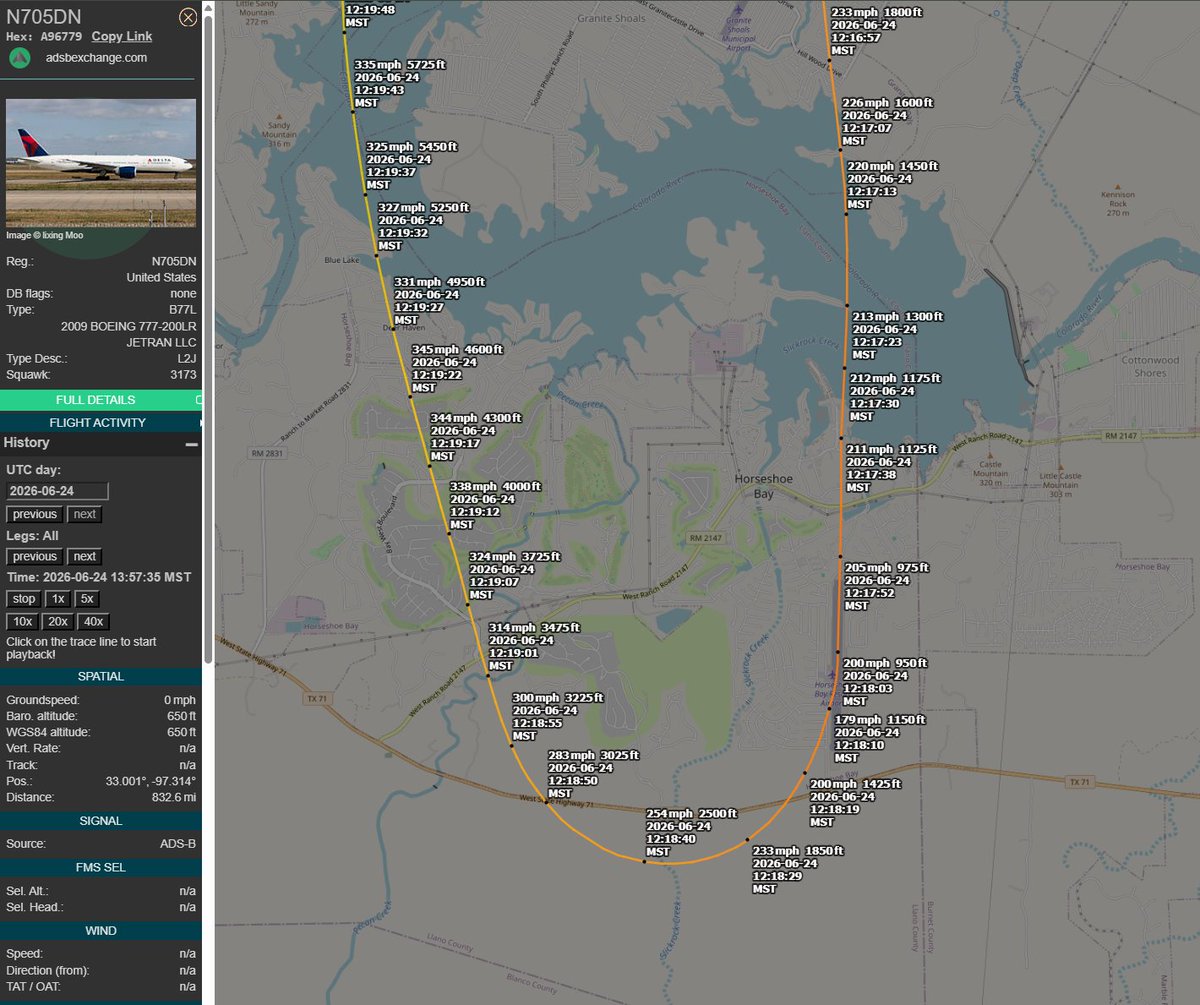Click the position value 33.001°, -97.314°
The height and width of the screenshot is (1005, 1200).
(151, 781)
